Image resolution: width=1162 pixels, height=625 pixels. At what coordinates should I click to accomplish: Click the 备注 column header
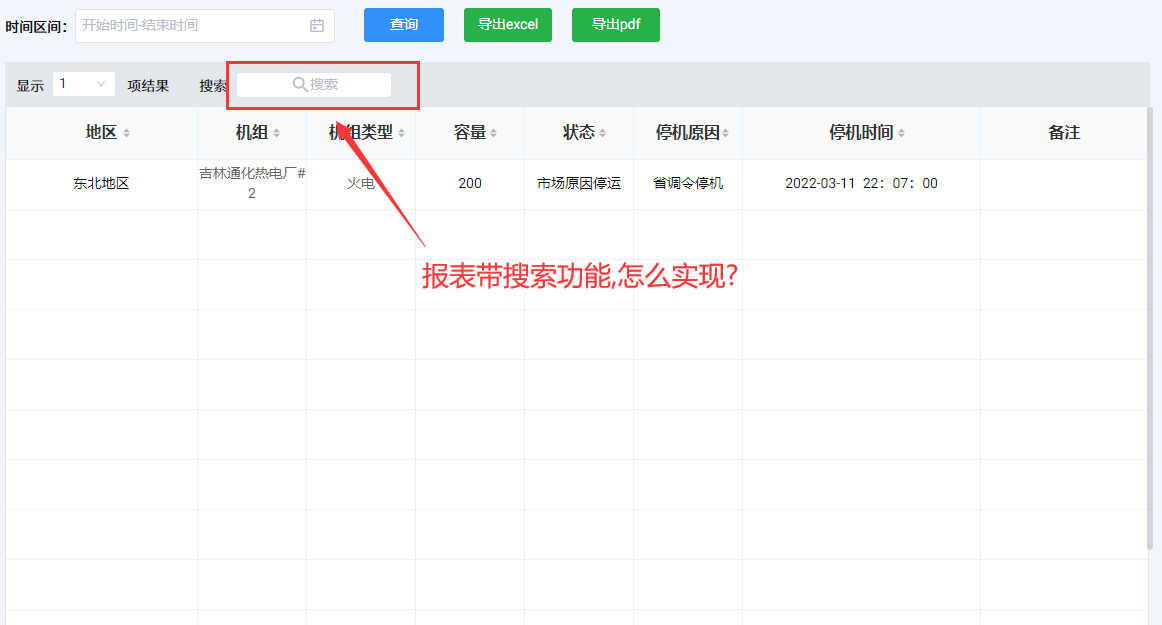(x=1064, y=133)
